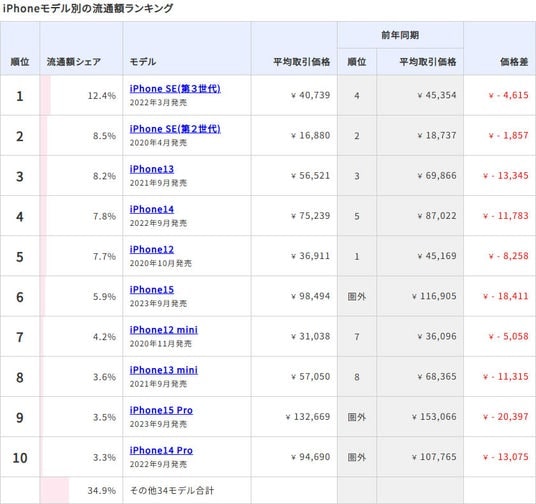
Task: Open the iPhone13 model link
Action: tap(152, 169)
